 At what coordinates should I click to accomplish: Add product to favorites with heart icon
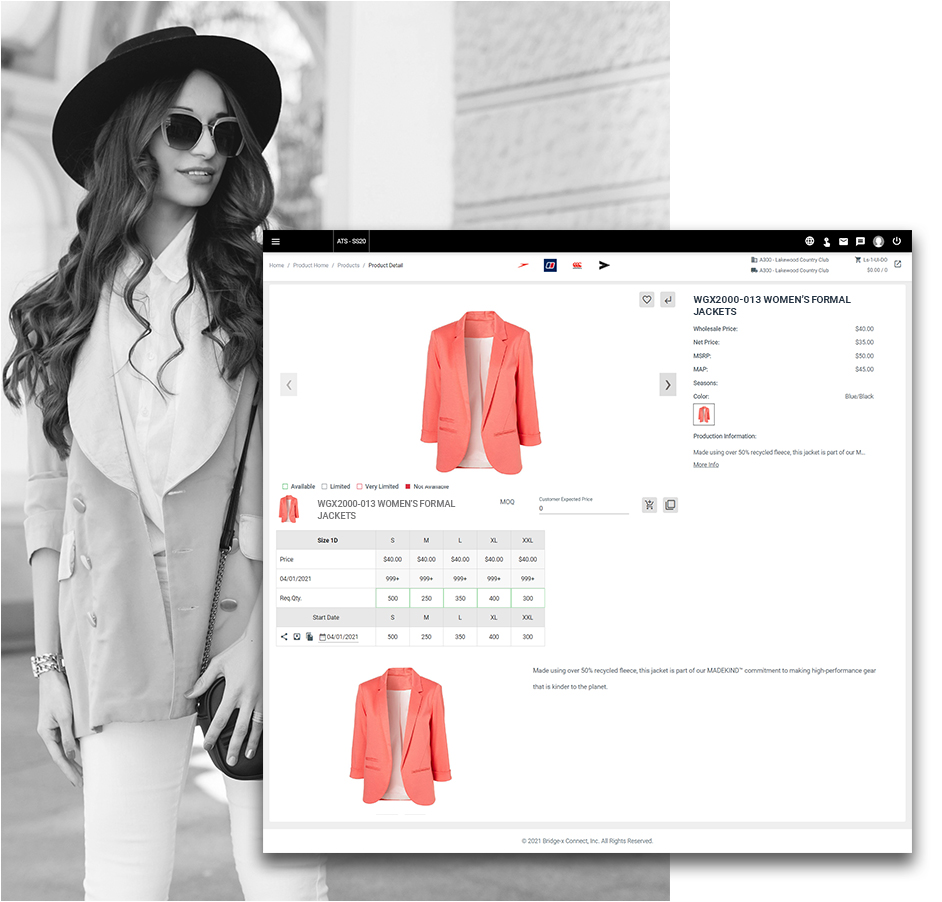647,299
